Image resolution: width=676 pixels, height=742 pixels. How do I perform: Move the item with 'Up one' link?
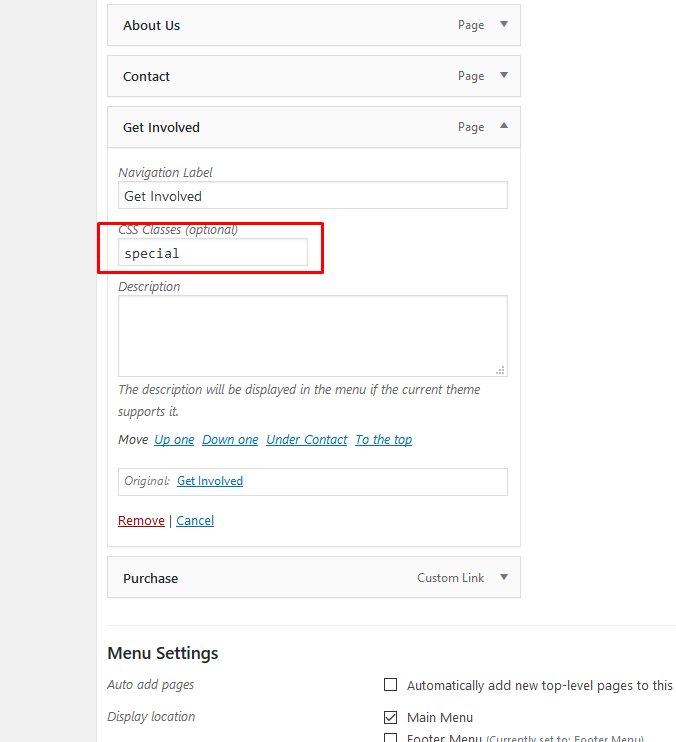(x=174, y=440)
